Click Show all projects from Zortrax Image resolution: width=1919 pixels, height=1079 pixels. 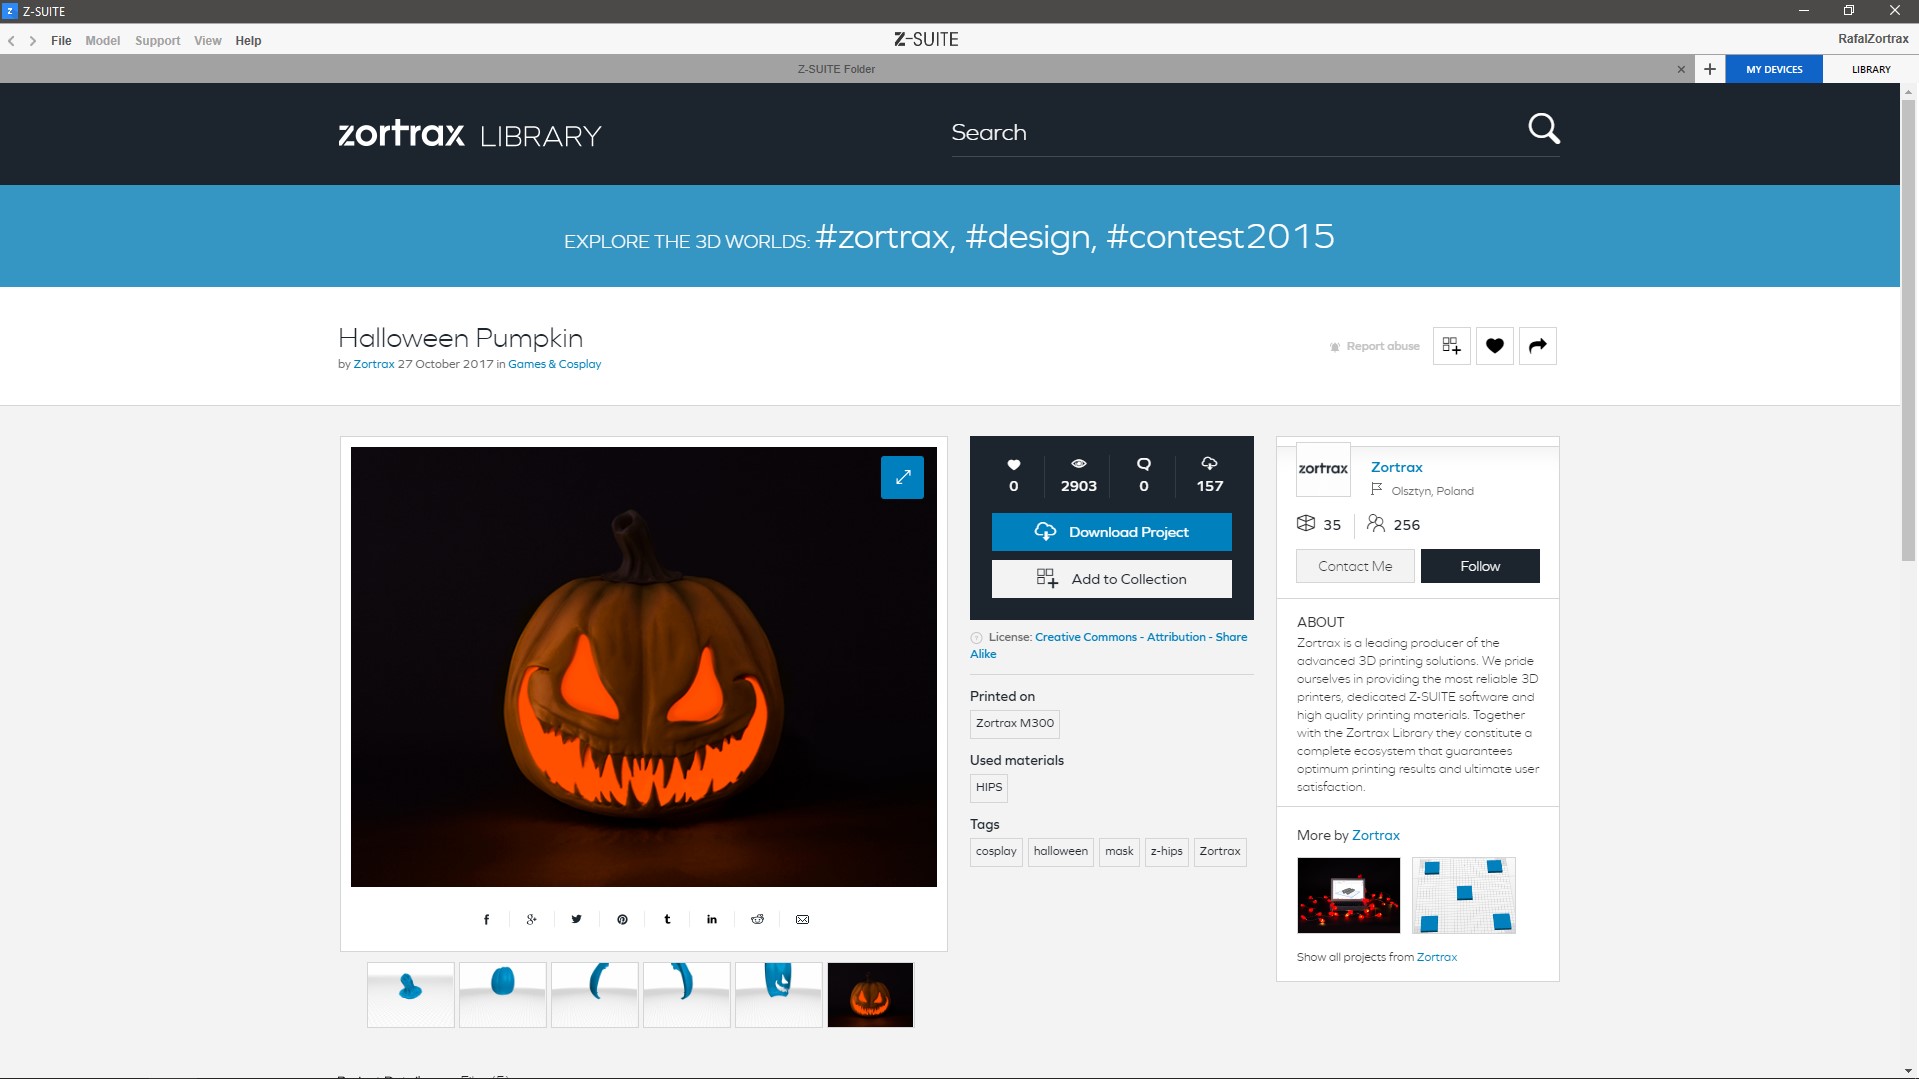click(x=1377, y=957)
